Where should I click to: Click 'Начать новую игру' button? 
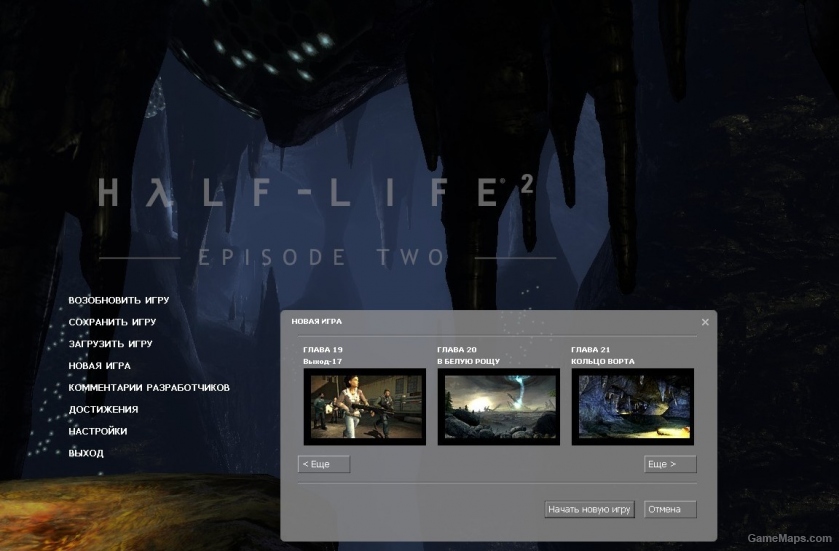click(x=589, y=509)
